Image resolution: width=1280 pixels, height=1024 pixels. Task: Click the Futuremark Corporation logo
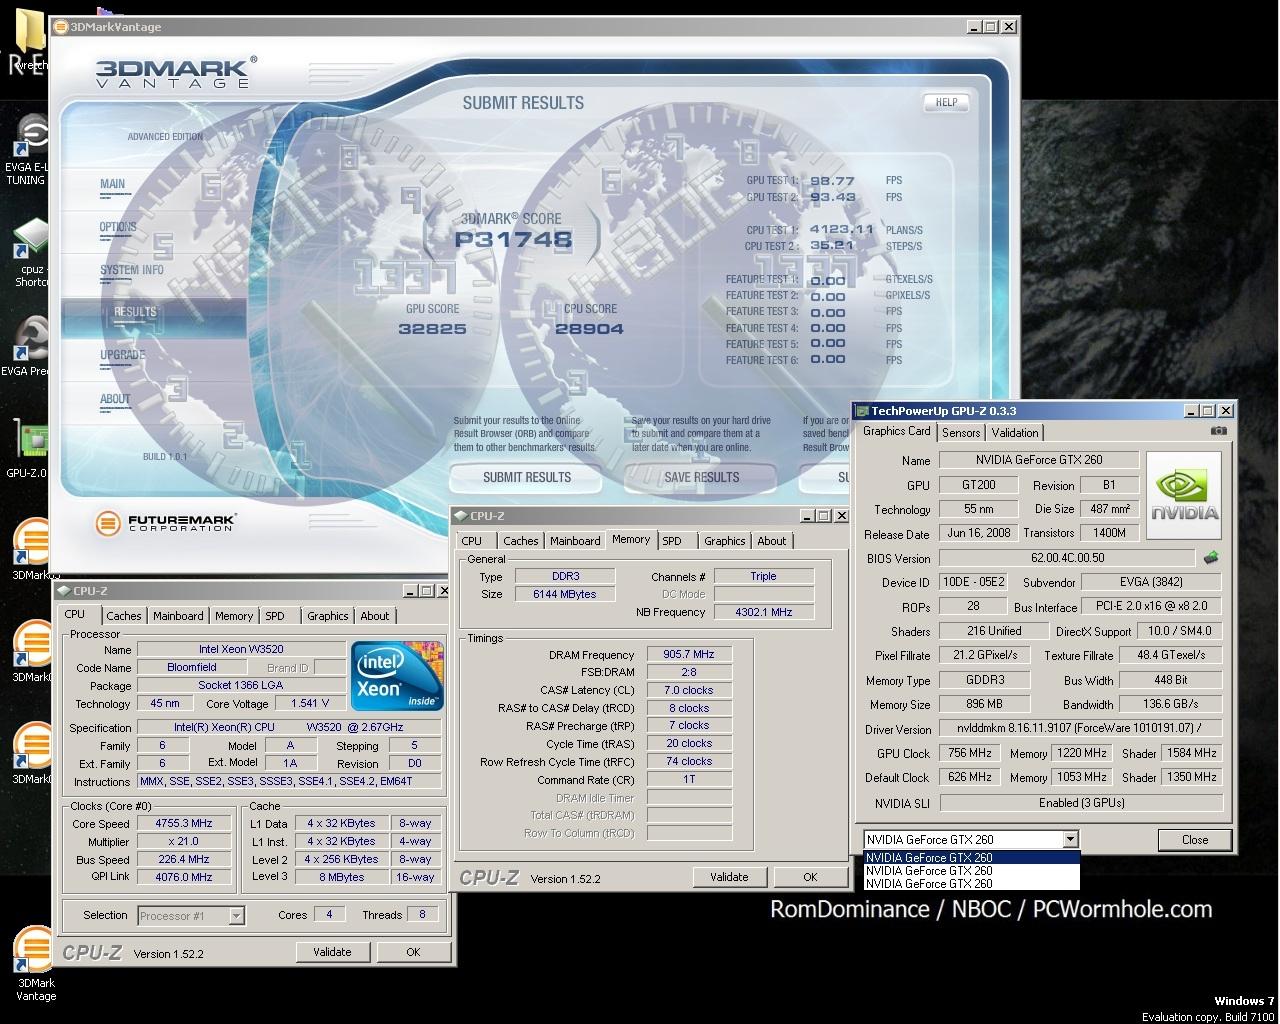(165, 522)
